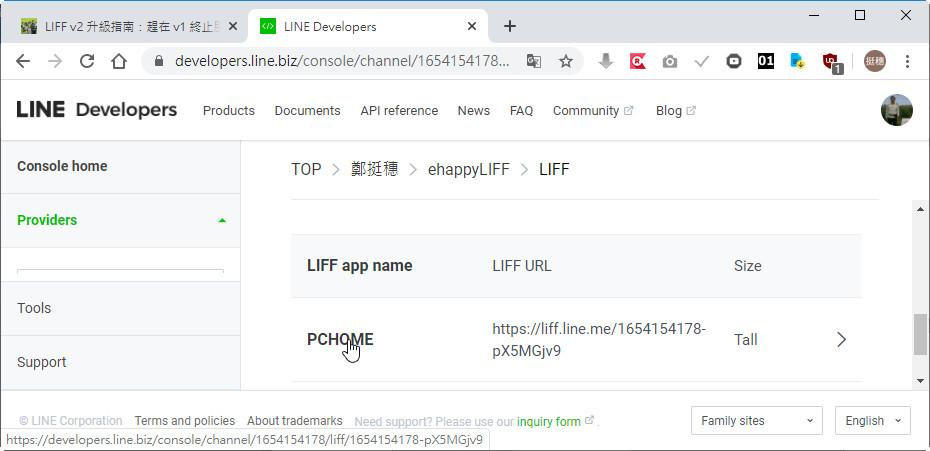The width and height of the screenshot is (930, 451).
Task: Open the Chrome profile avatar
Action: (x=875, y=61)
